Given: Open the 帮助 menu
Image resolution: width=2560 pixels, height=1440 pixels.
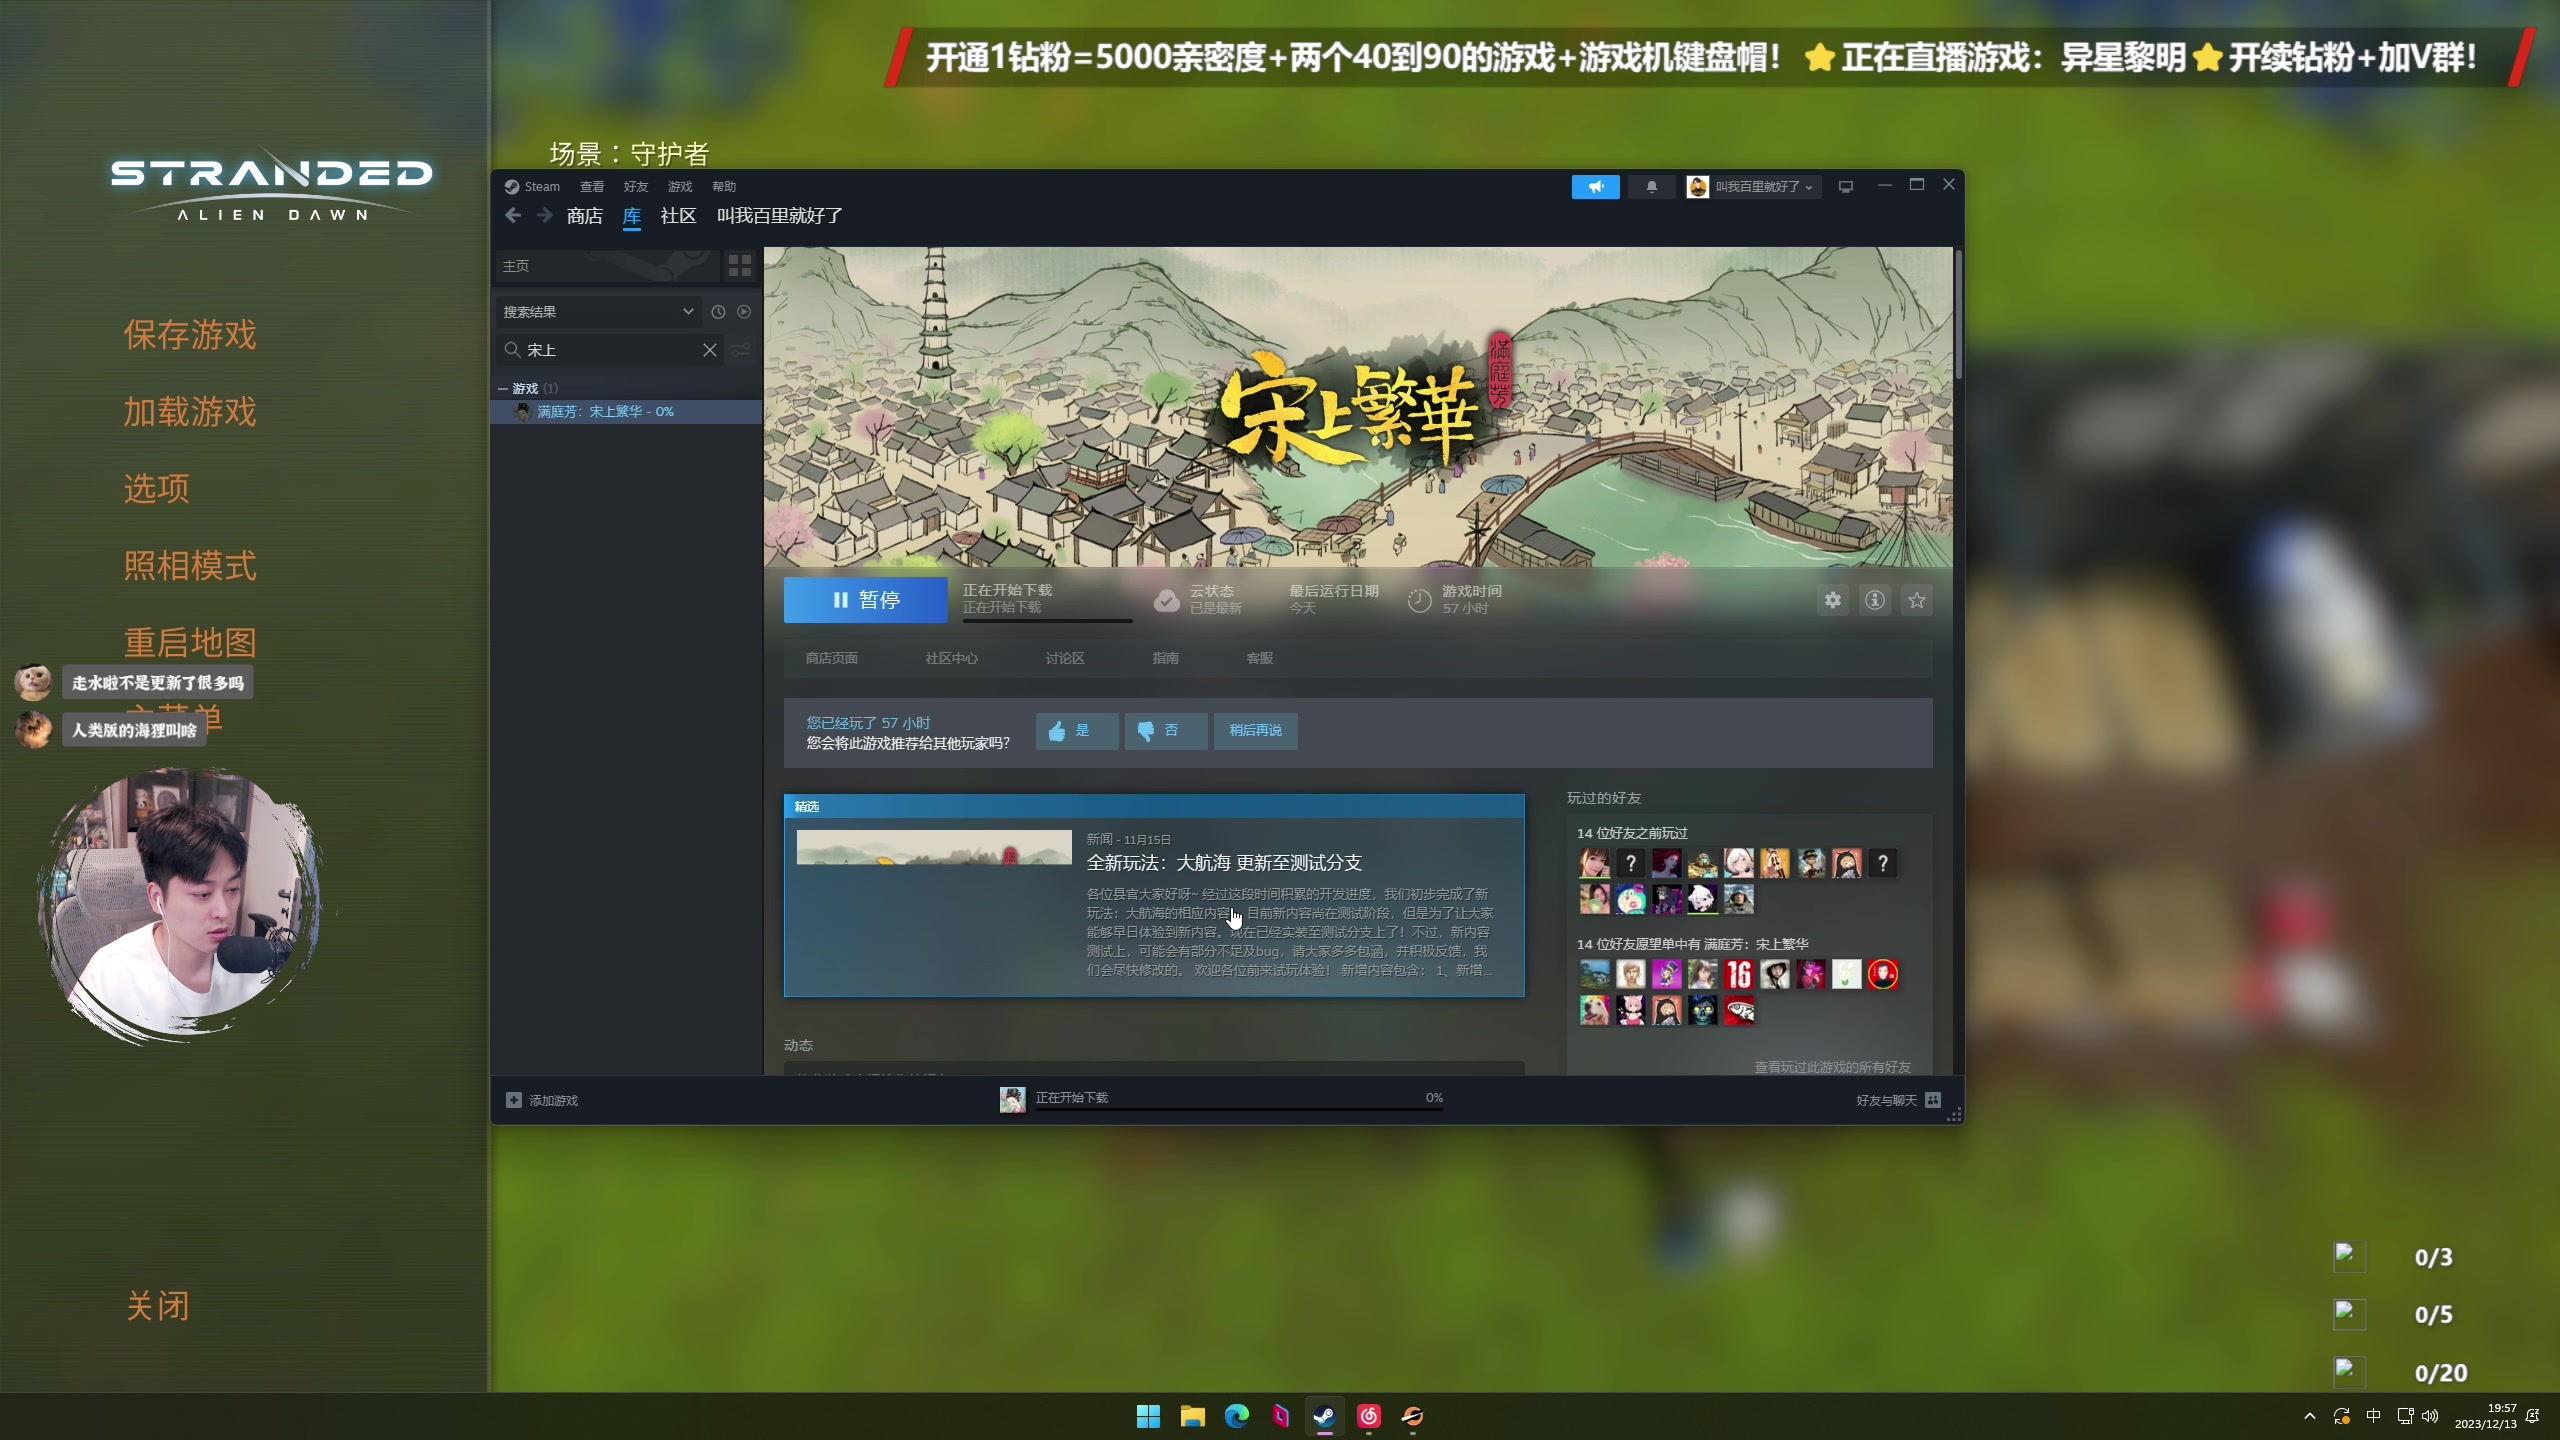Looking at the screenshot, I should 724,187.
